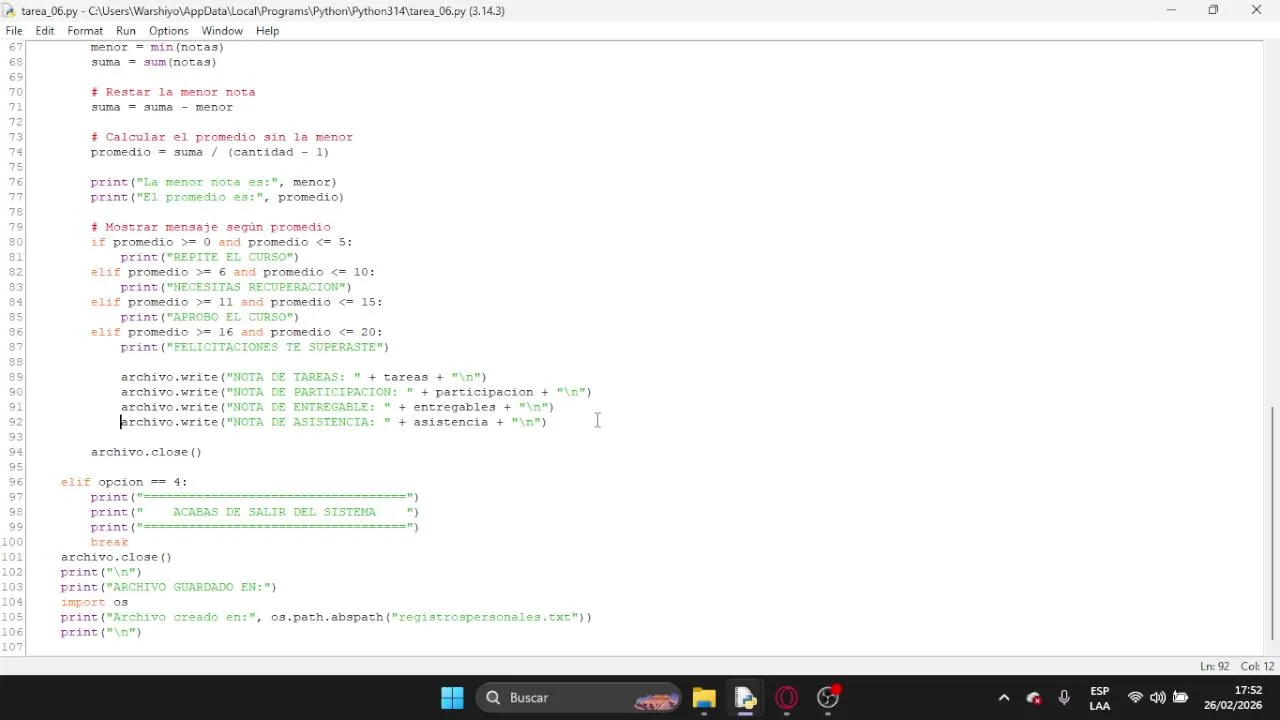Click the search highlight picture in Buscar
The image size is (1280, 720).
pyautogui.click(x=656, y=699)
